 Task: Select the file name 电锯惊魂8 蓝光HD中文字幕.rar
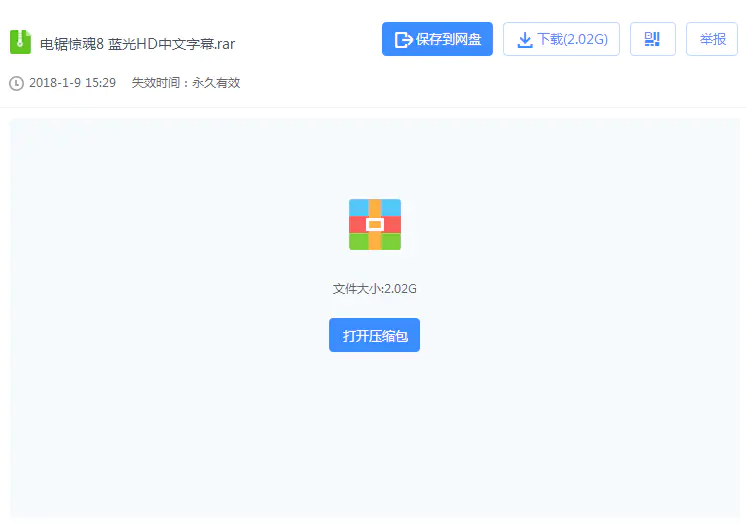[137, 44]
